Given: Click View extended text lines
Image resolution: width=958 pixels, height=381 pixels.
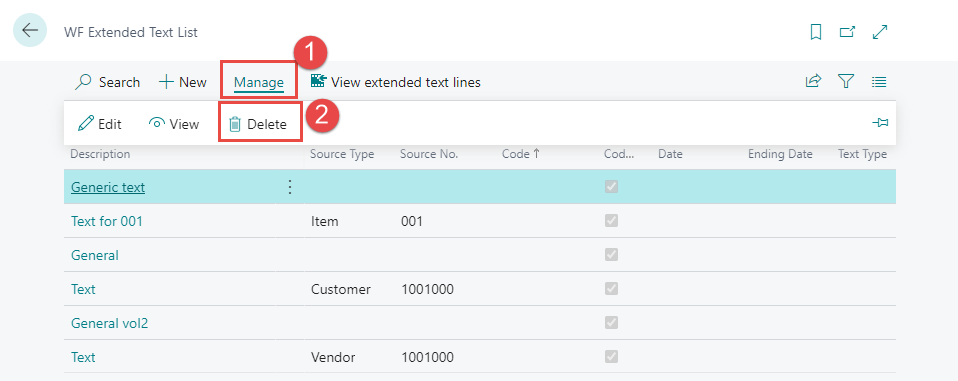Looking at the screenshot, I should (395, 82).
